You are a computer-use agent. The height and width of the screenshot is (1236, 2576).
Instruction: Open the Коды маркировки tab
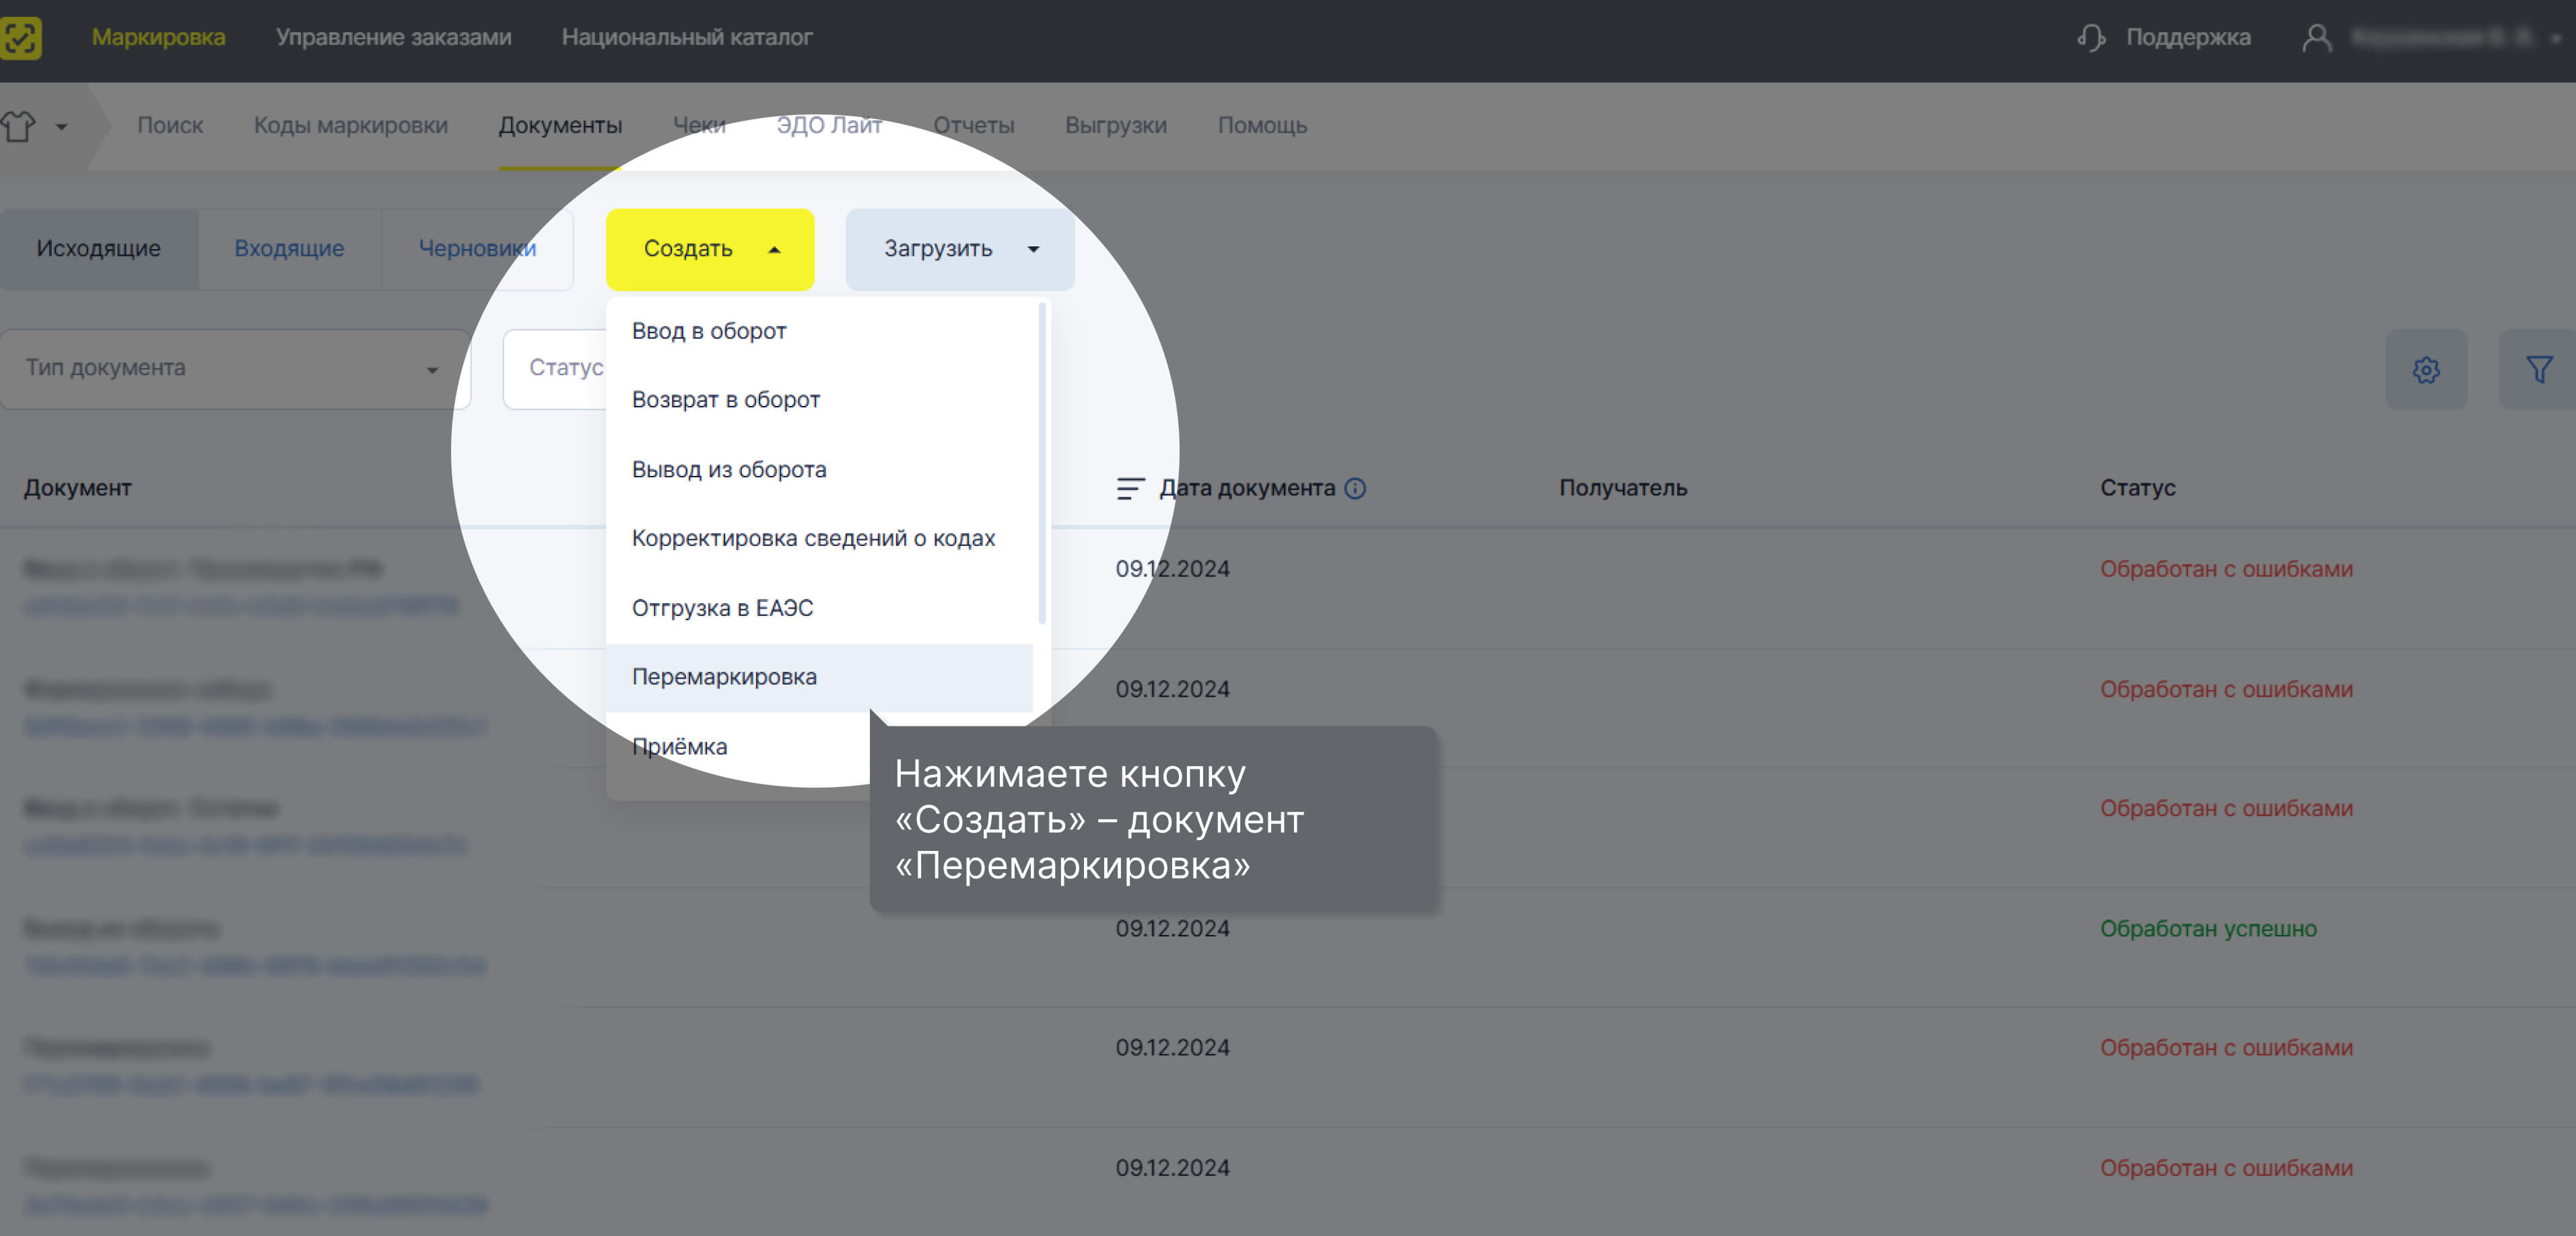[x=350, y=126]
